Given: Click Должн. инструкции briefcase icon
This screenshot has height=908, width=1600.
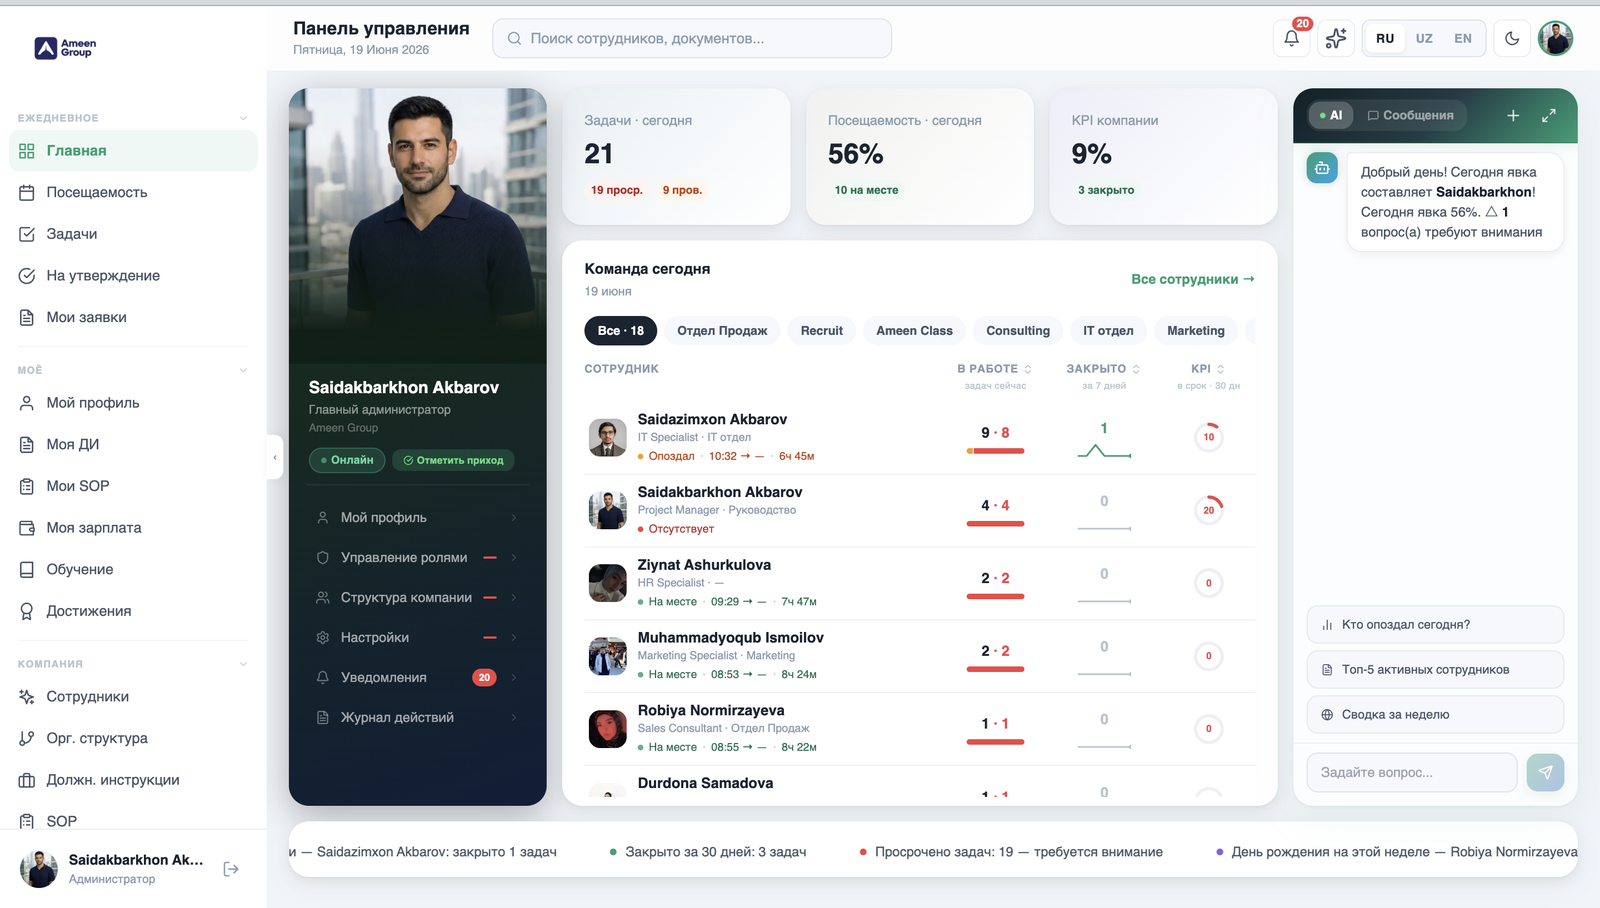Looking at the screenshot, I should click(27, 780).
